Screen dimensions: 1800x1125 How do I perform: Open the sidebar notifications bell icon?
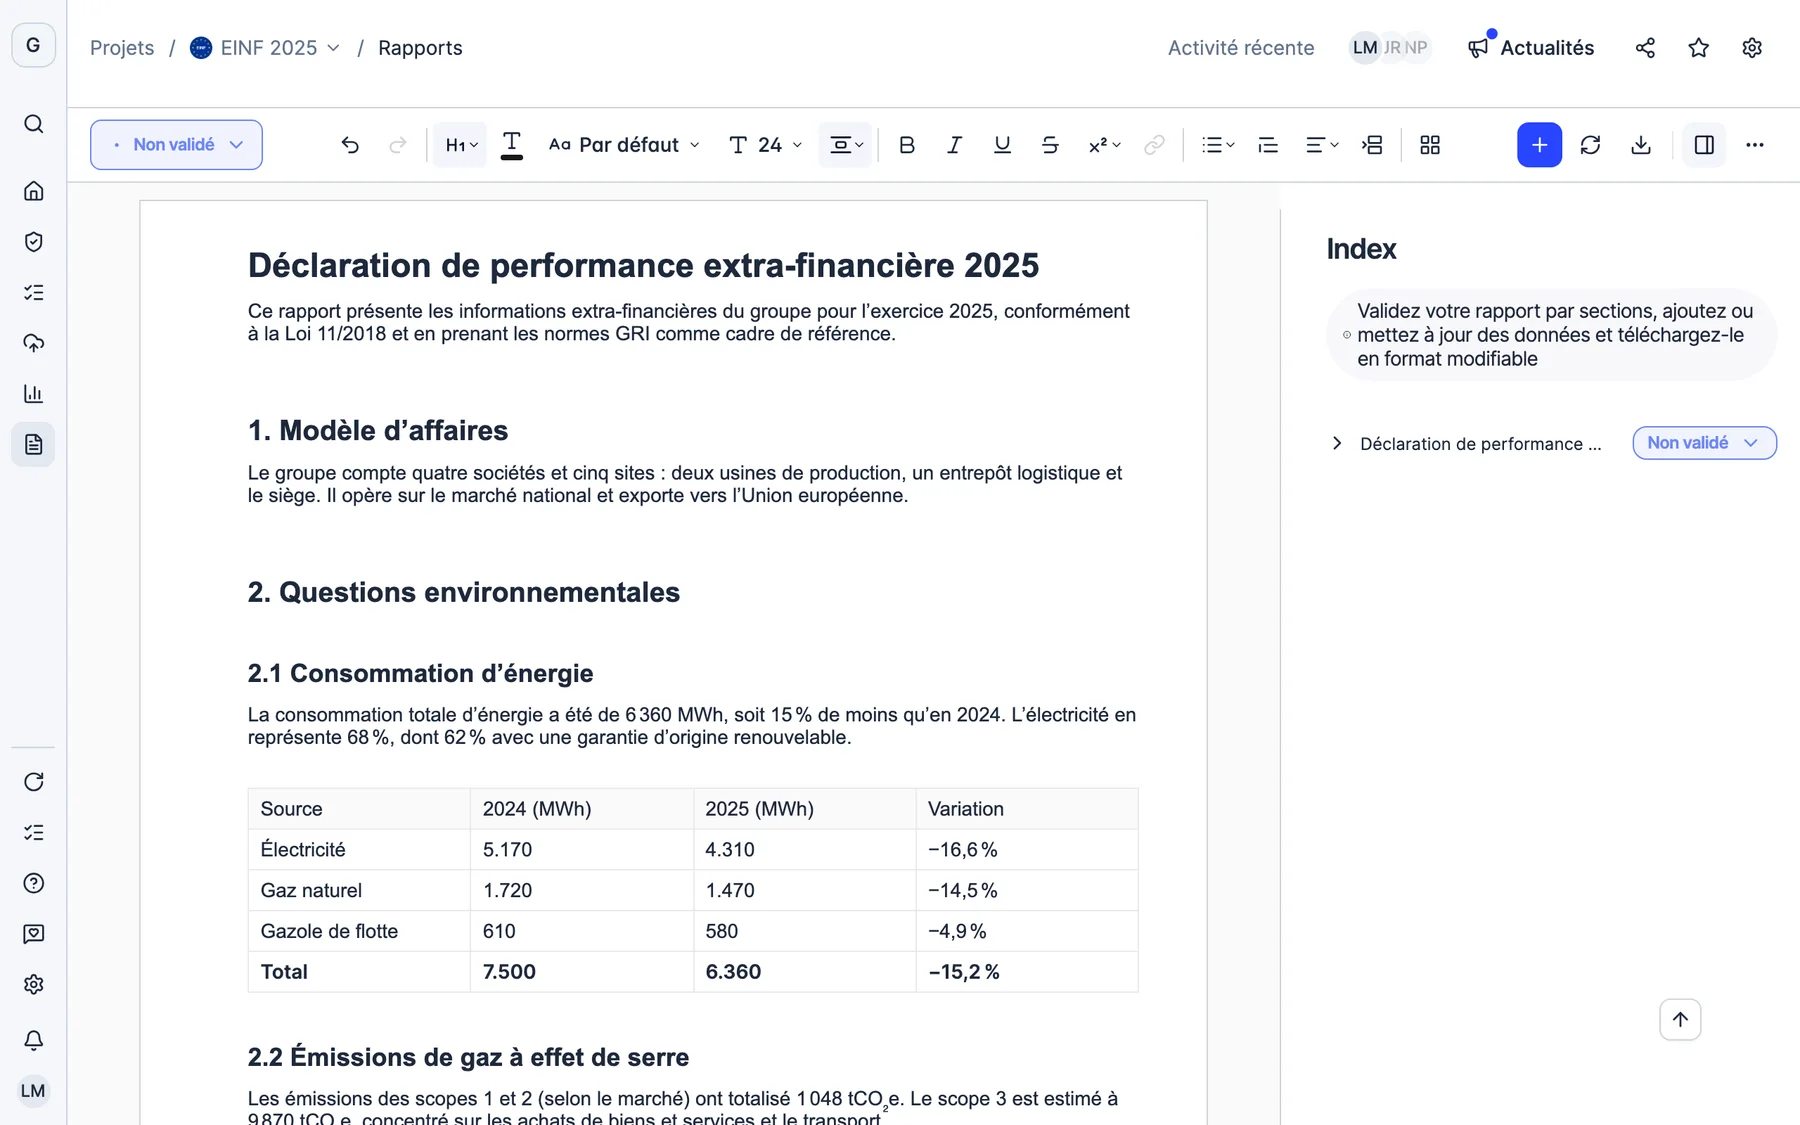click(x=33, y=1040)
